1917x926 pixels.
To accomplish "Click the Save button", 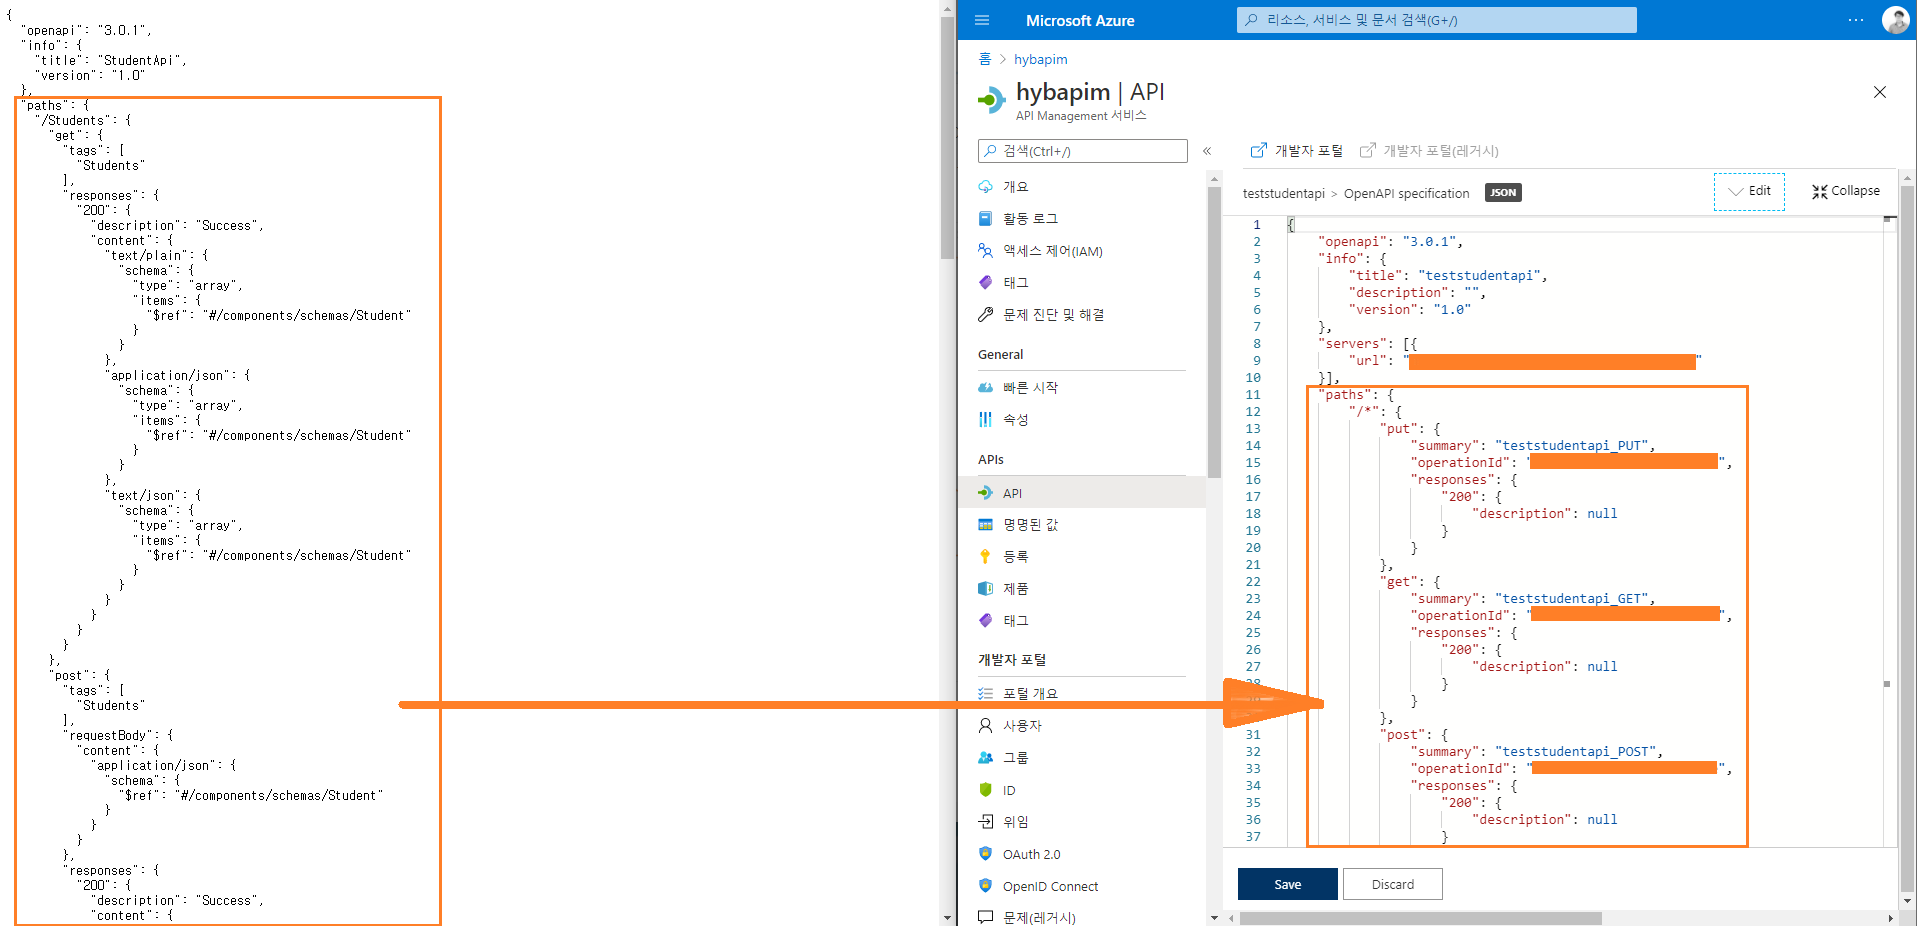I will 1287,884.
